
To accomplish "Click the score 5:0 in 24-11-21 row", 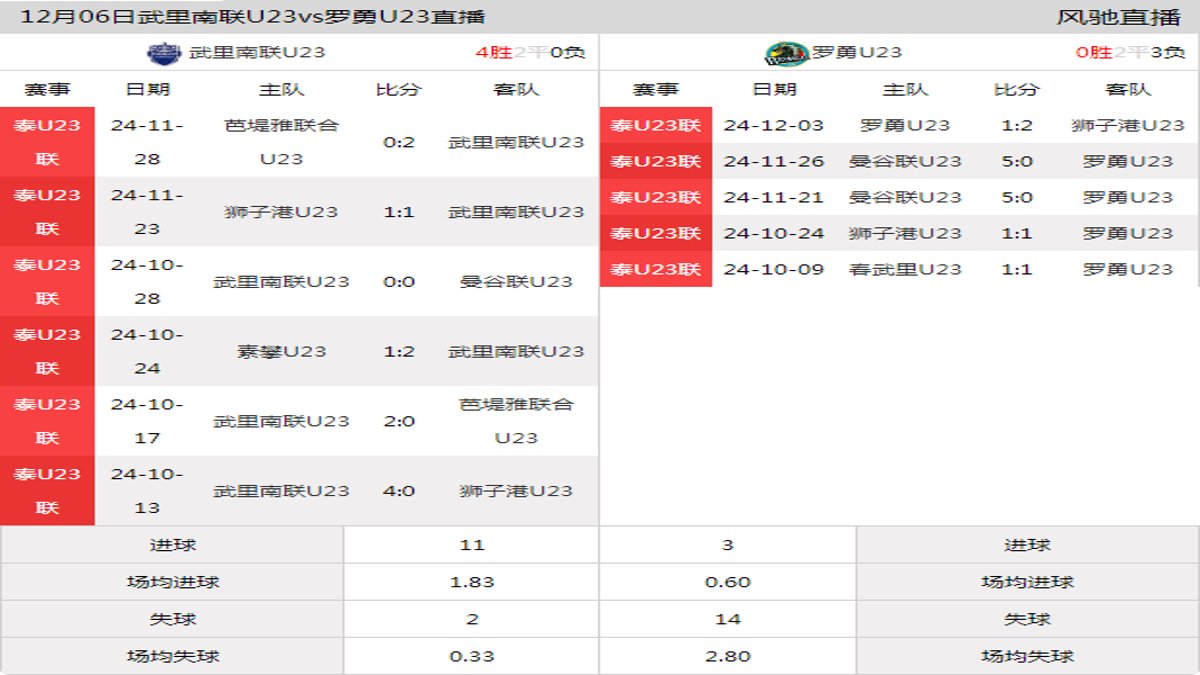I will click(x=1017, y=197).
